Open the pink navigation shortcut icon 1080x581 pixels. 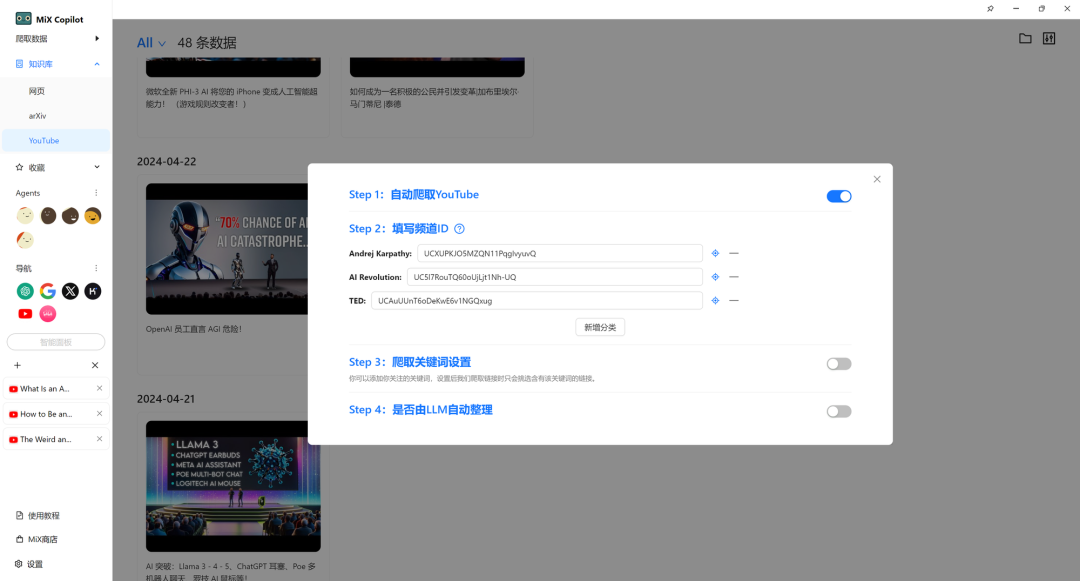click(x=48, y=314)
